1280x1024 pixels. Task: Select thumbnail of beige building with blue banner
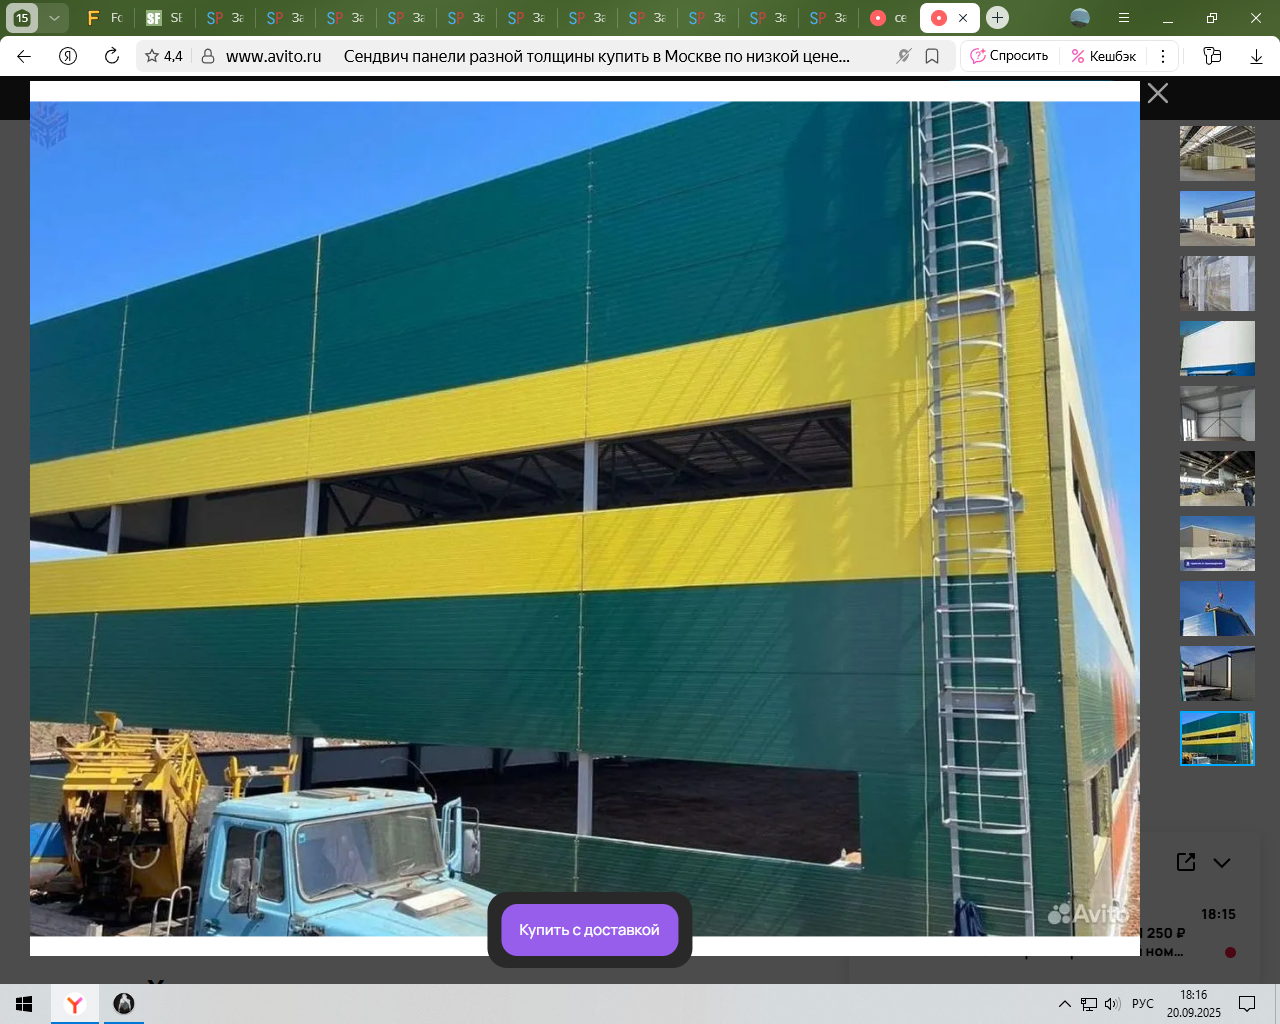coord(1217,543)
